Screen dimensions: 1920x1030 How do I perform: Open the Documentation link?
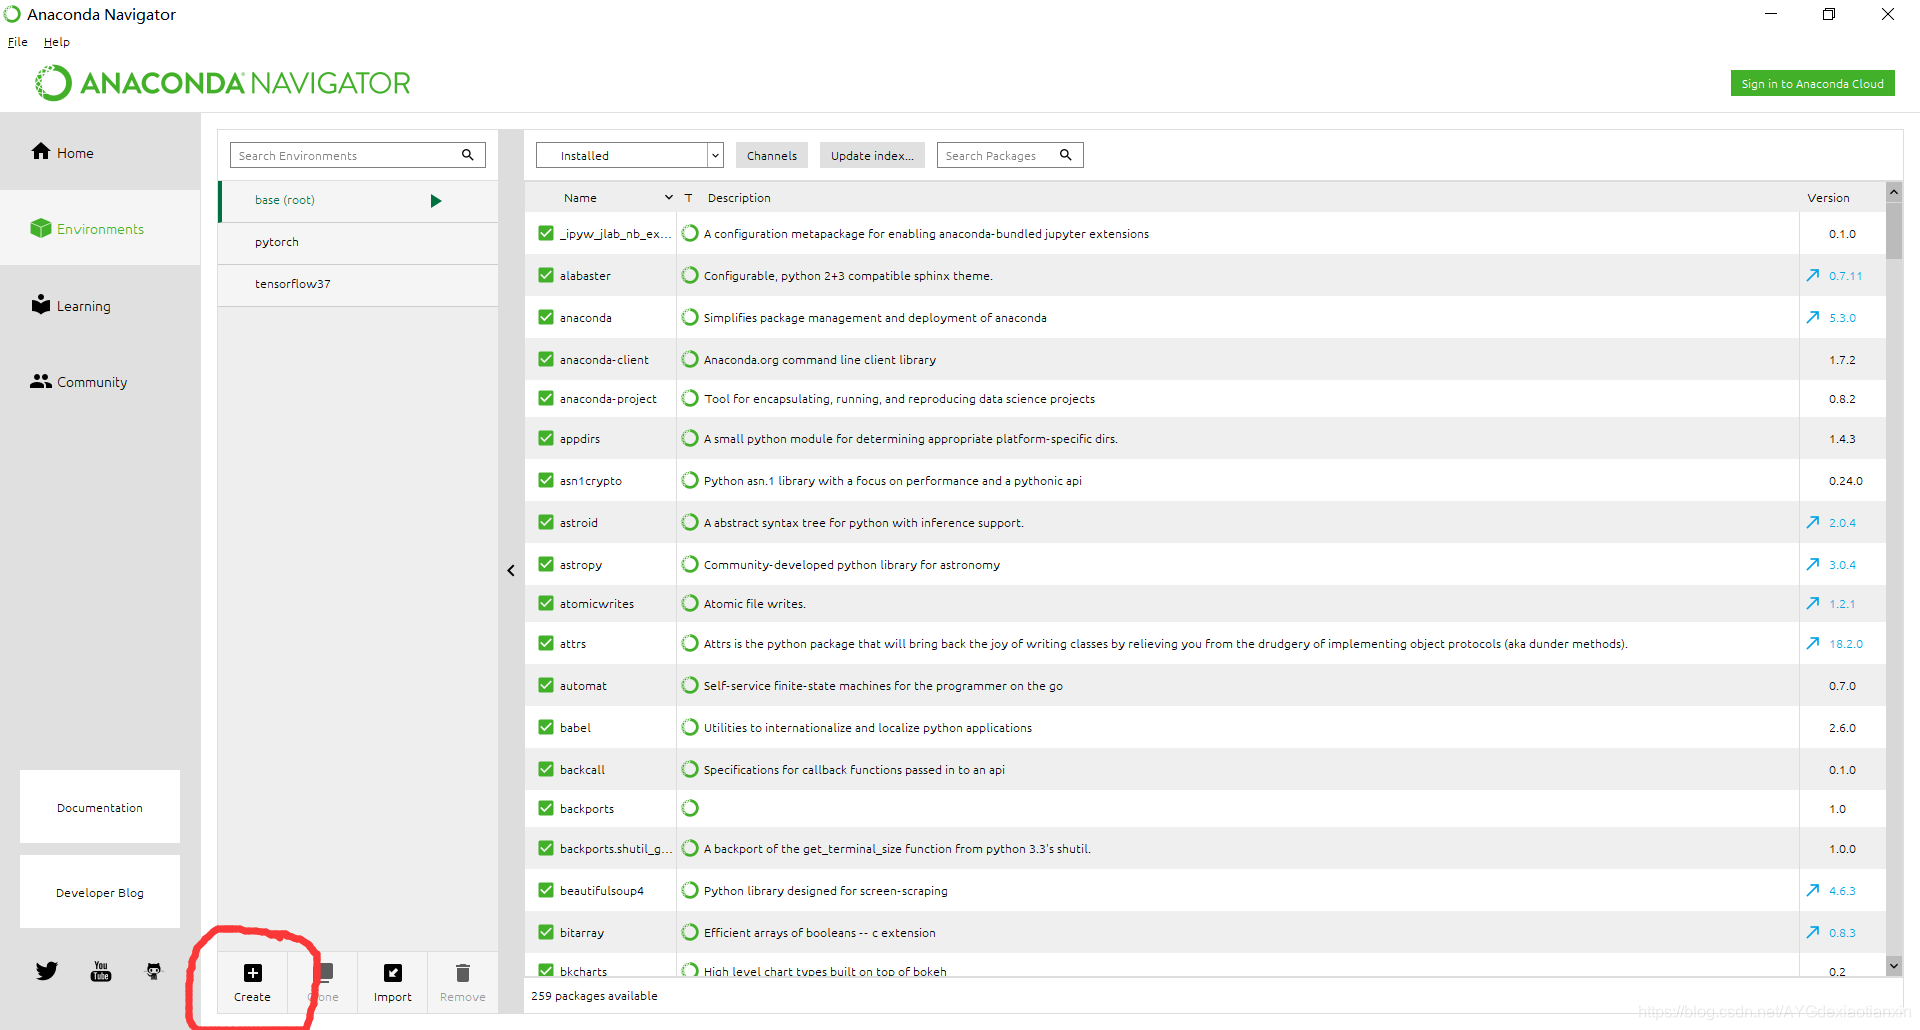(100, 807)
